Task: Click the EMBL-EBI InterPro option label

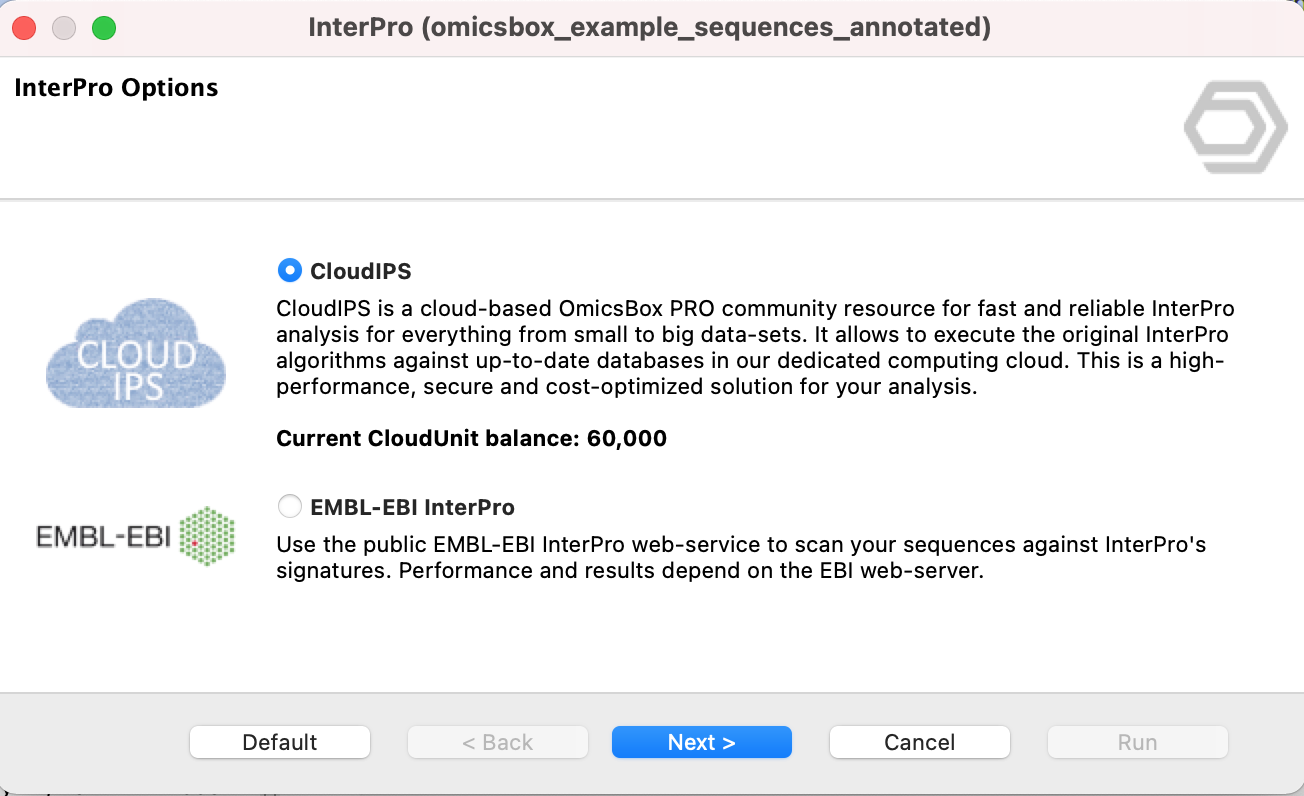Action: point(412,507)
